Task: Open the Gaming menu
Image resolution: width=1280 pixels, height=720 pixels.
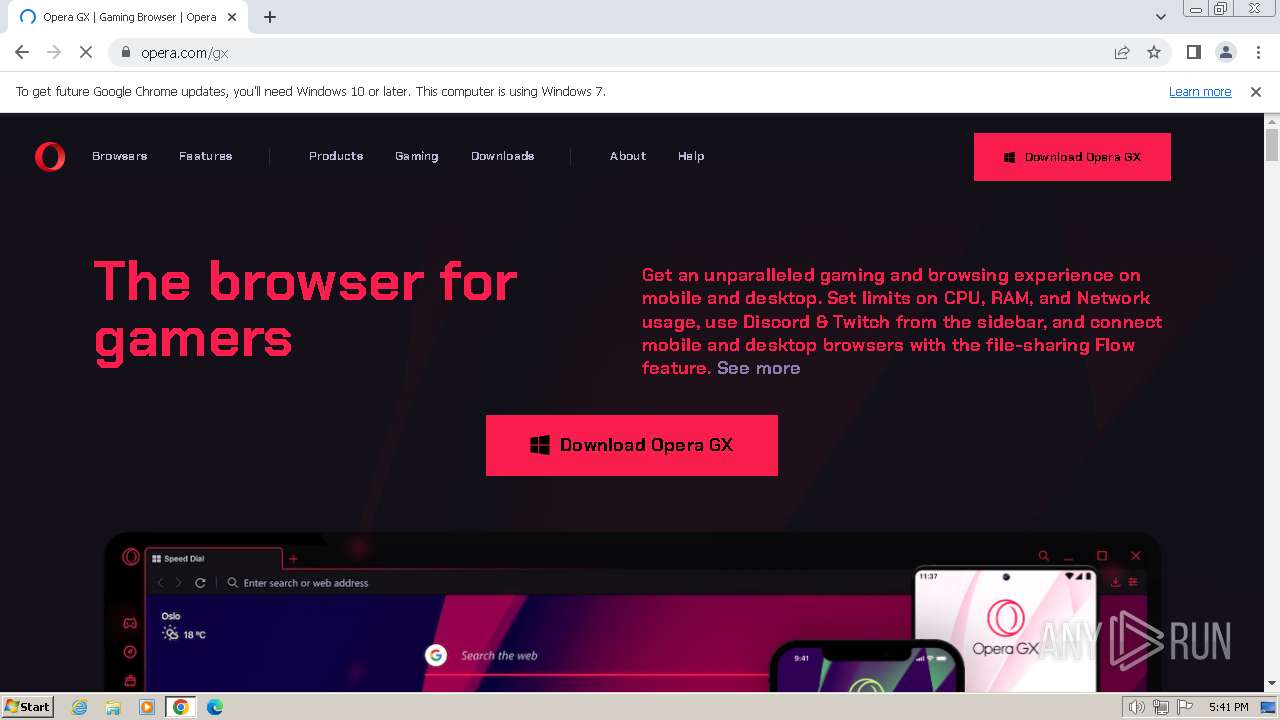Action: pyautogui.click(x=417, y=156)
